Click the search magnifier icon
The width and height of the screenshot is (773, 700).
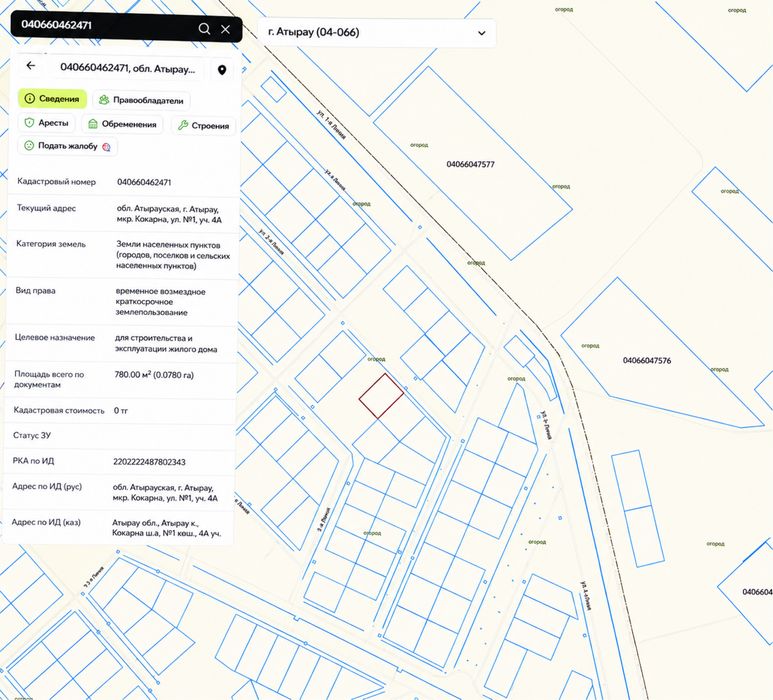pyautogui.click(x=204, y=29)
